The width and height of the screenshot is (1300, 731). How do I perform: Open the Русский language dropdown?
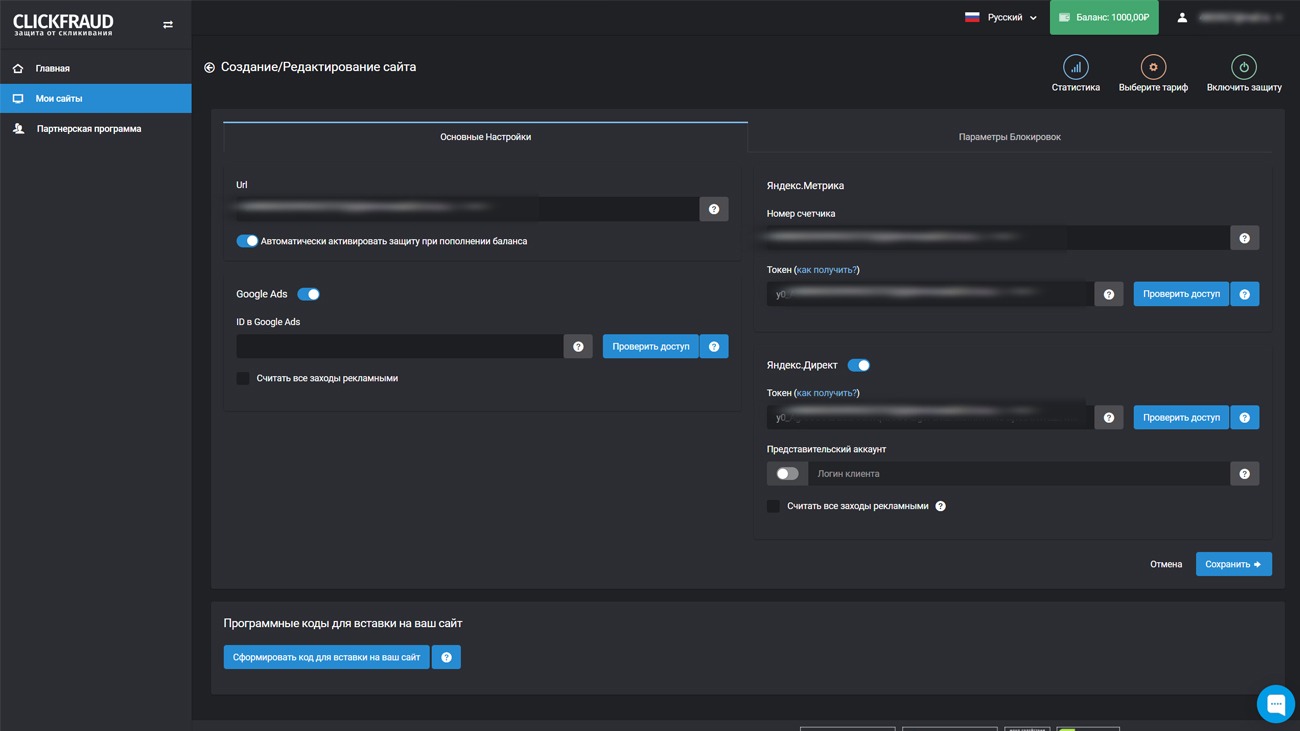coord(1001,18)
